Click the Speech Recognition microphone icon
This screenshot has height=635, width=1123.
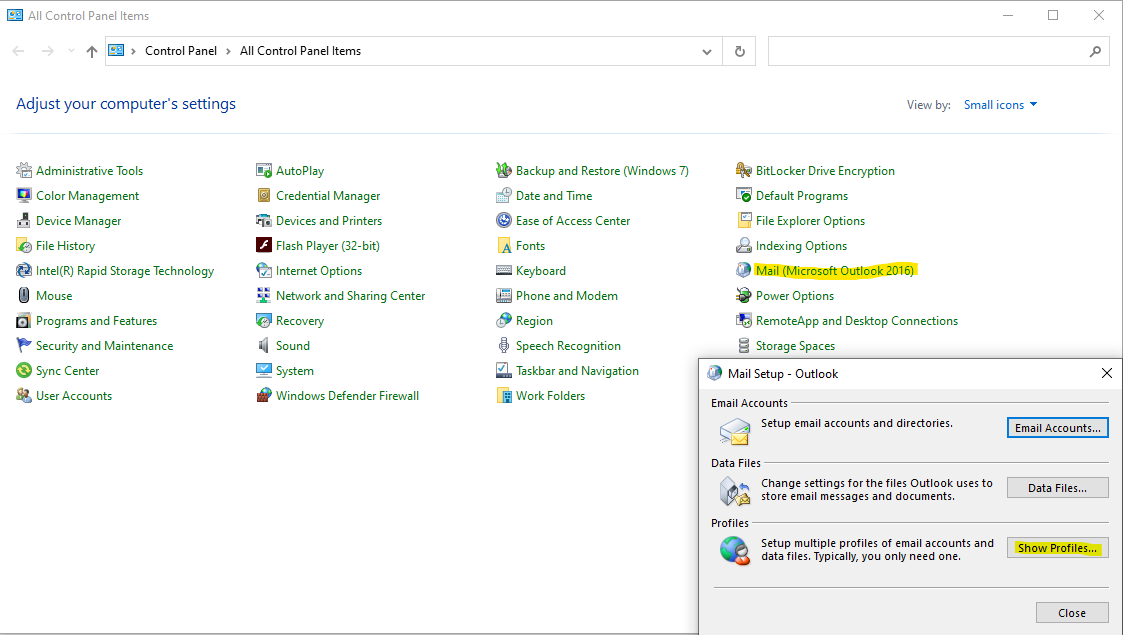[x=504, y=346]
